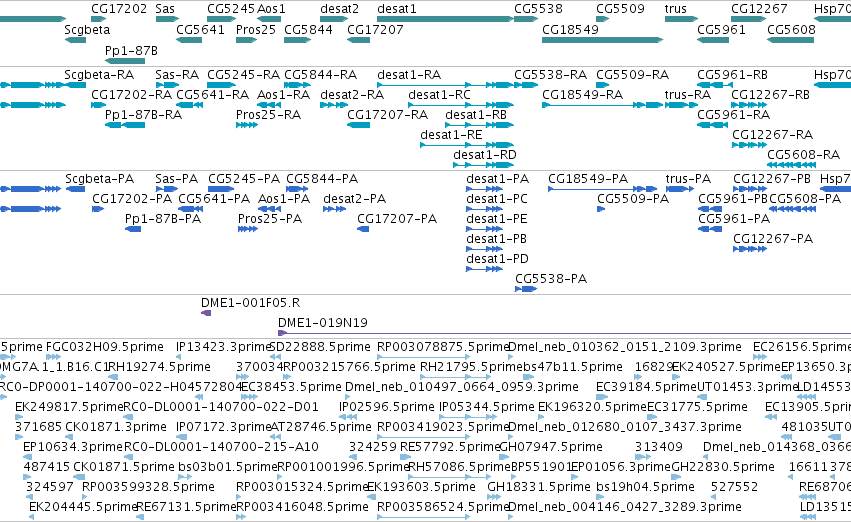Select the desat1-RB transcript label
The height and width of the screenshot is (522, 851).
(x=475, y=114)
